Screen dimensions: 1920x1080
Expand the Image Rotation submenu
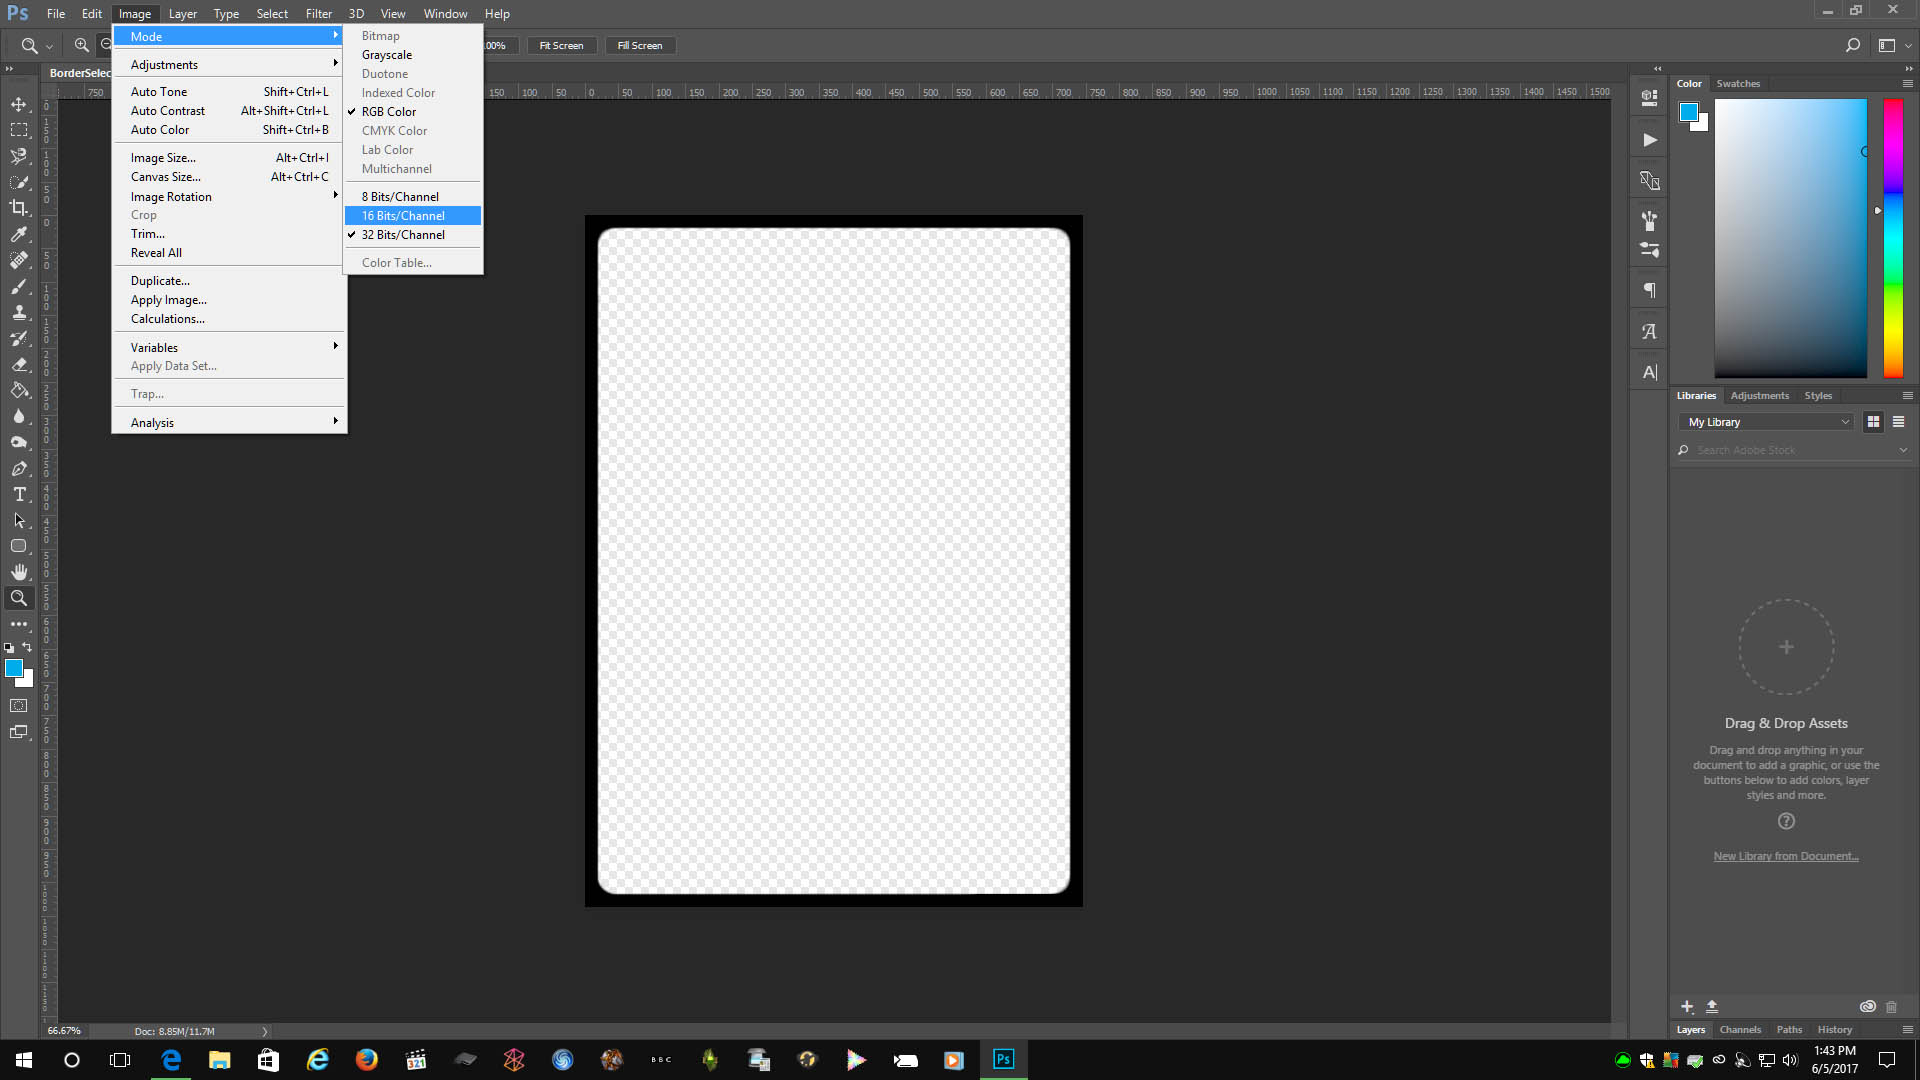(230, 196)
